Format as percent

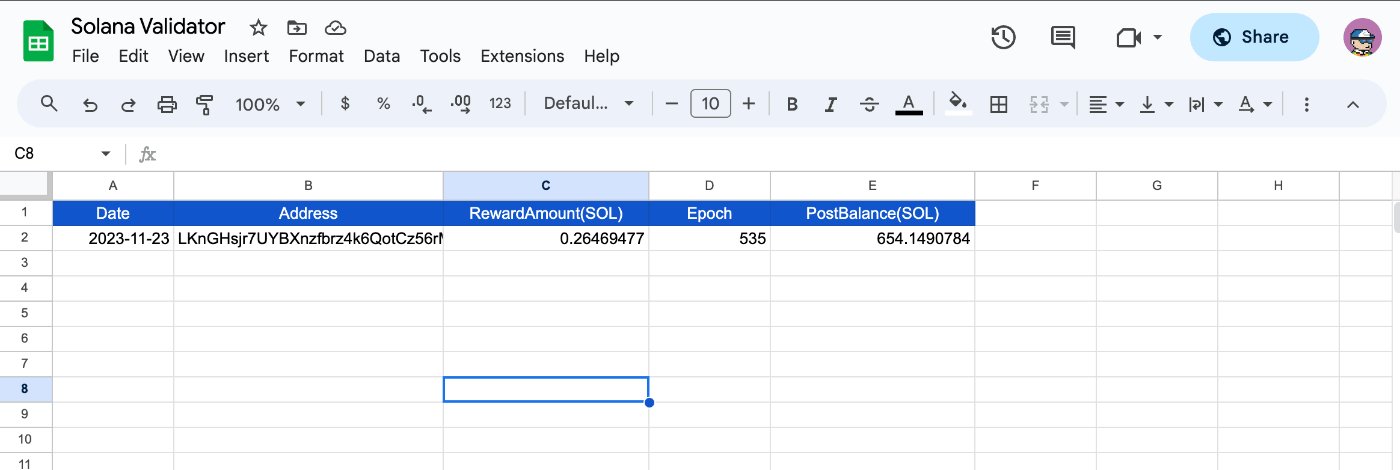pyautogui.click(x=383, y=103)
